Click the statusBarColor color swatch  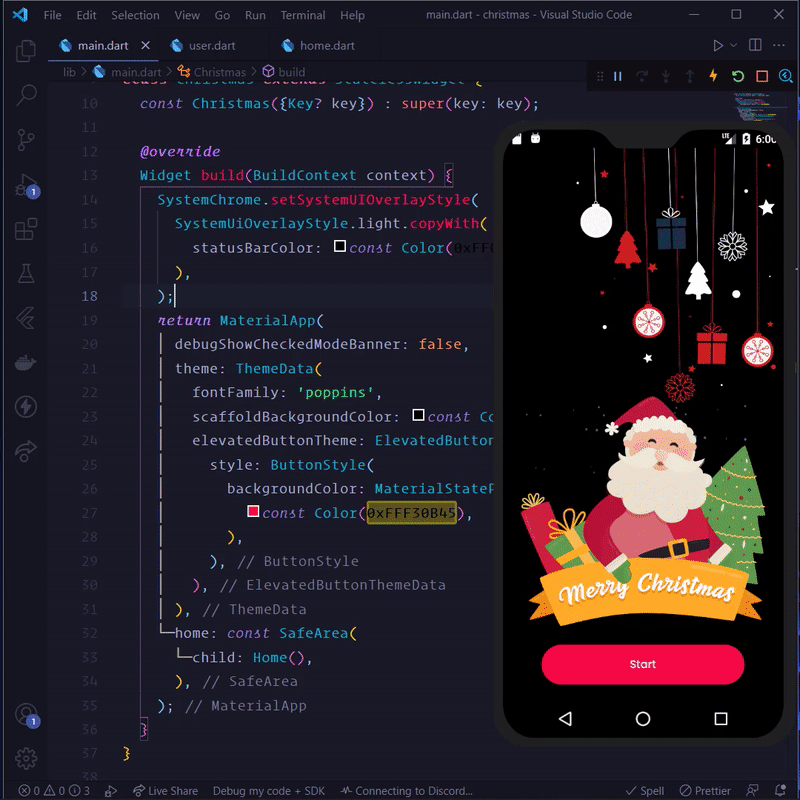(x=340, y=246)
